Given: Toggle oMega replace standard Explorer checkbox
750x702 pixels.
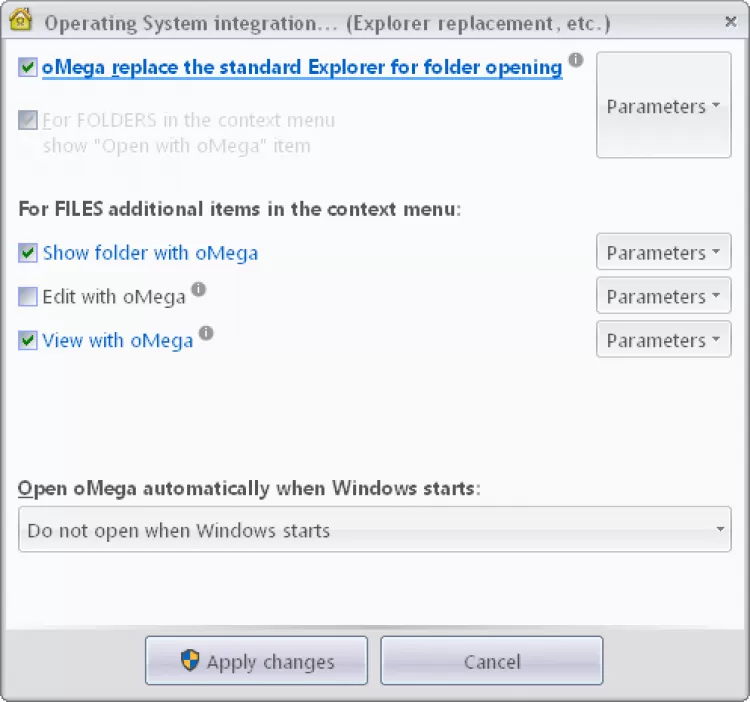Looking at the screenshot, I should [x=28, y=68].
